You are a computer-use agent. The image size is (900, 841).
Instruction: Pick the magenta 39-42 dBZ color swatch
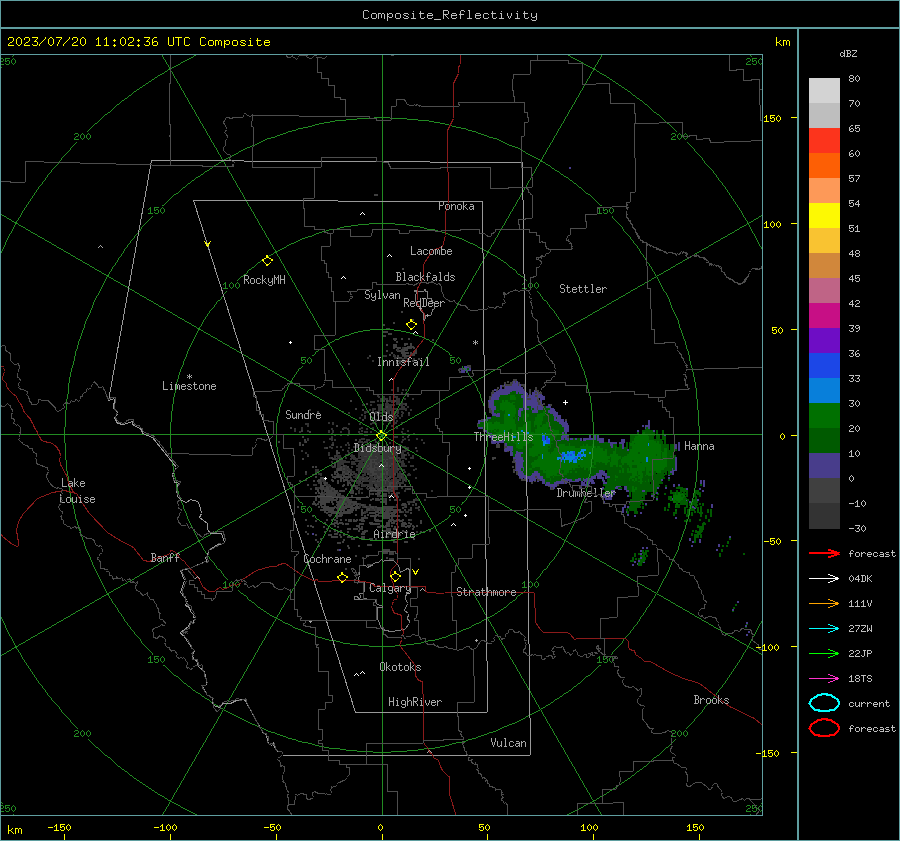(824, 316)
